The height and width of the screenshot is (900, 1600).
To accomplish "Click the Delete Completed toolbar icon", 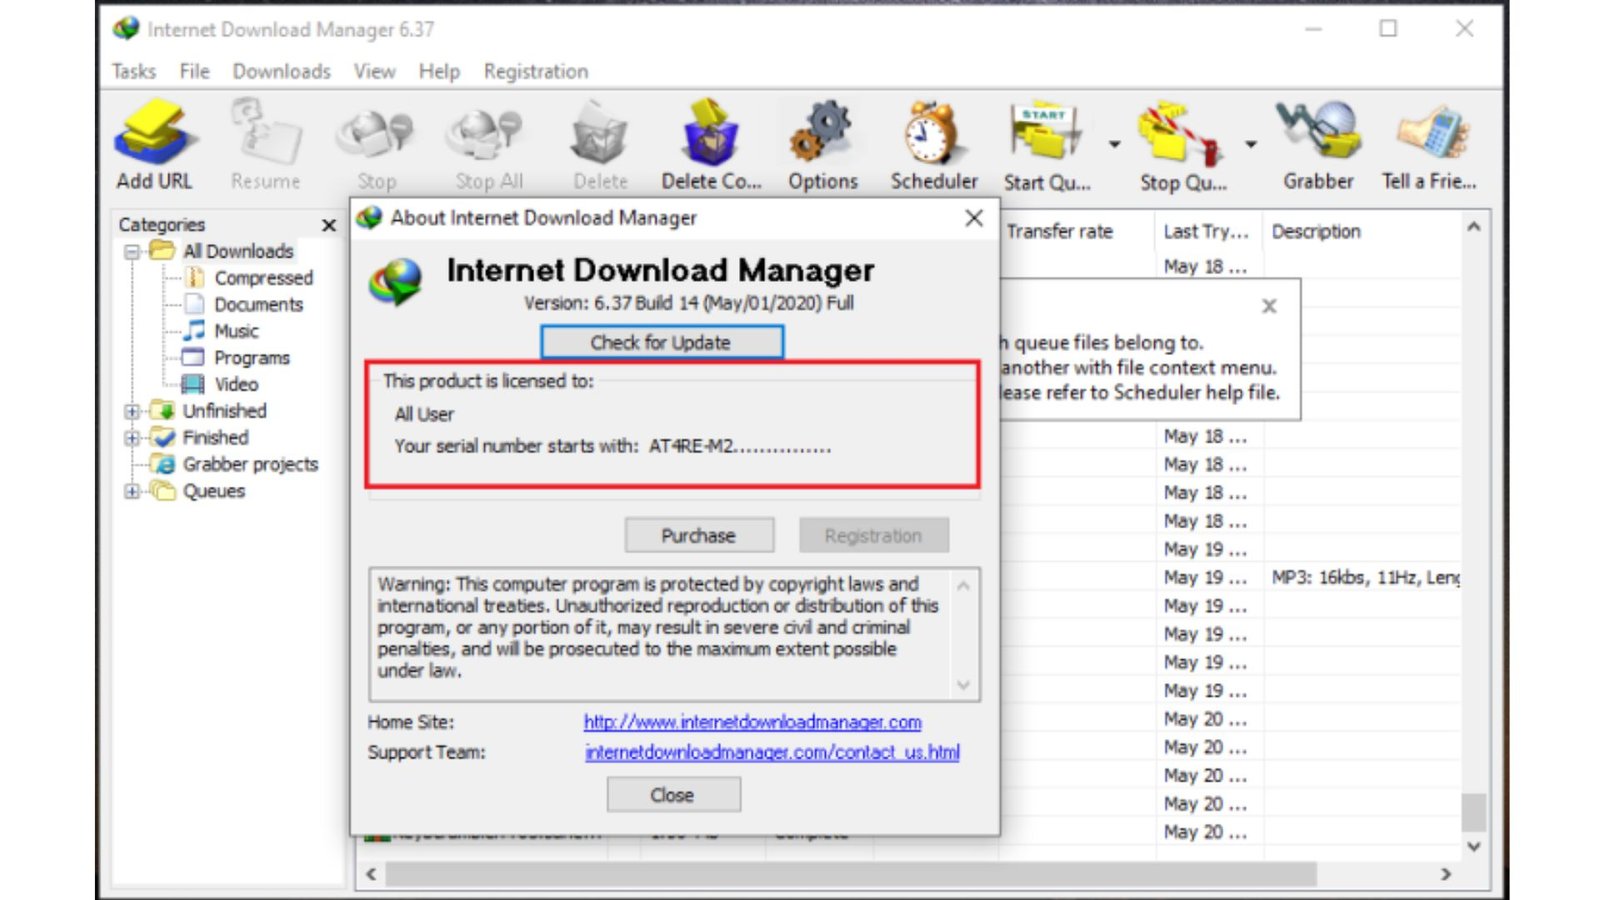I will pyautogui.click(x=711, y=145).
